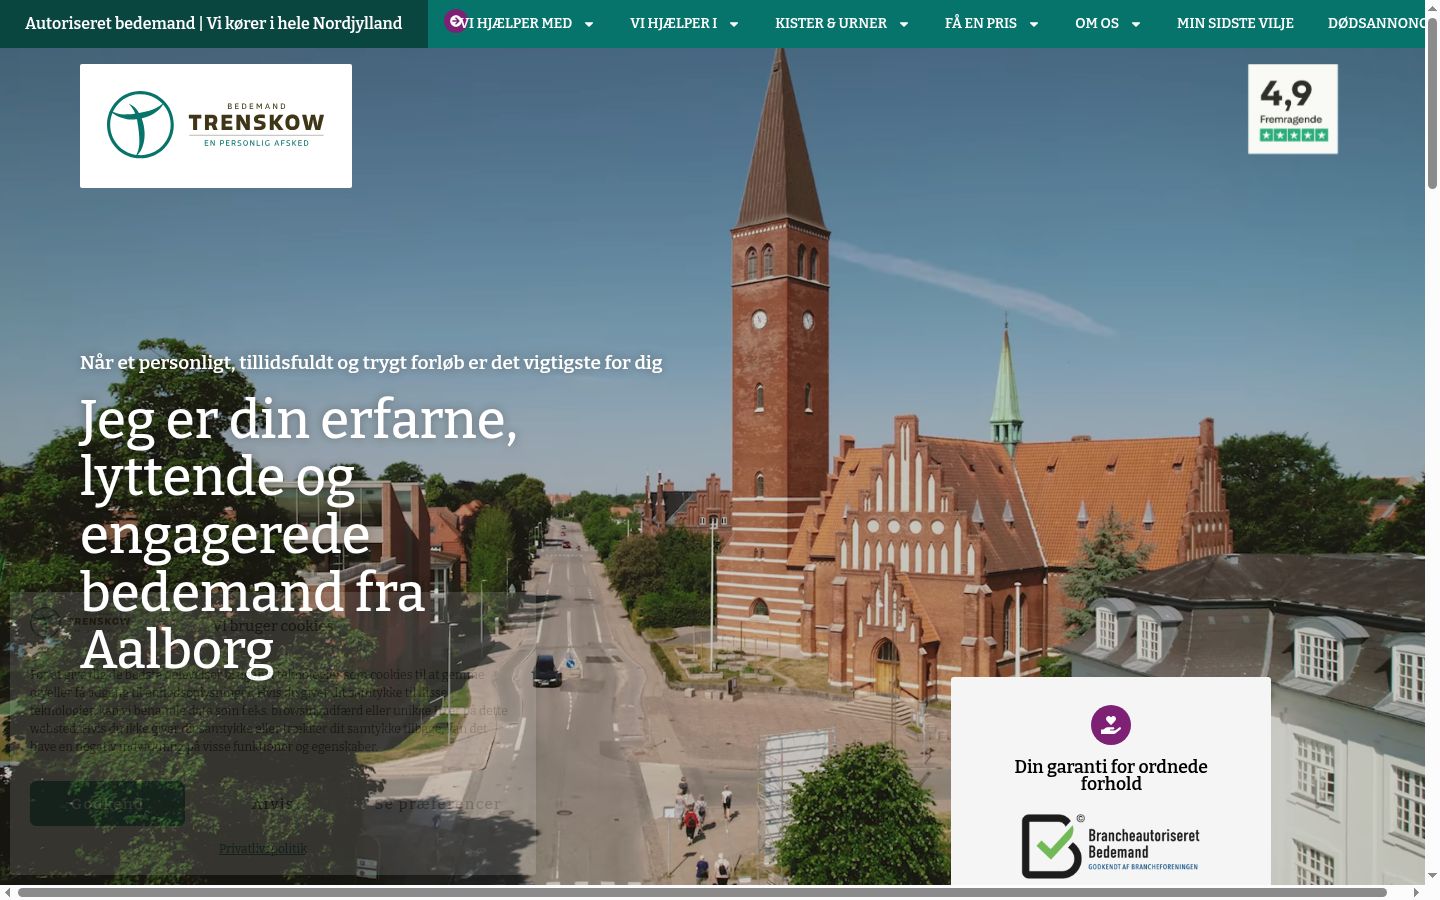Image resolution: width=1440 pixels, height=900 pixels.
Task: Click the Brancheautoriseret Bedemand checkmark logo
Action: pyautogui.click(x=1110, y=845)
